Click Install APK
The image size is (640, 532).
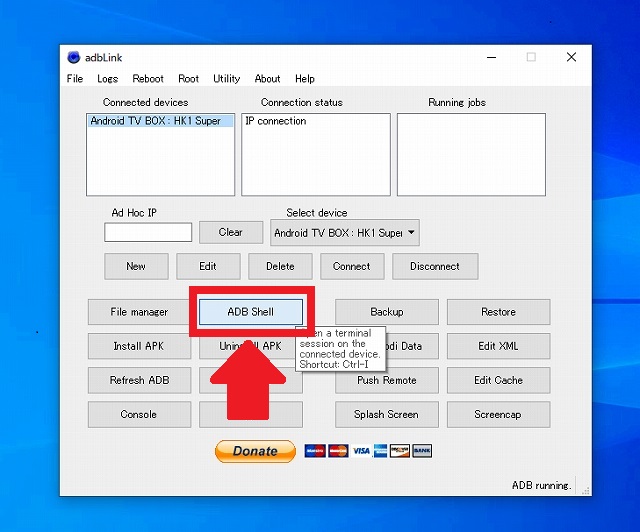click(139, 346)
